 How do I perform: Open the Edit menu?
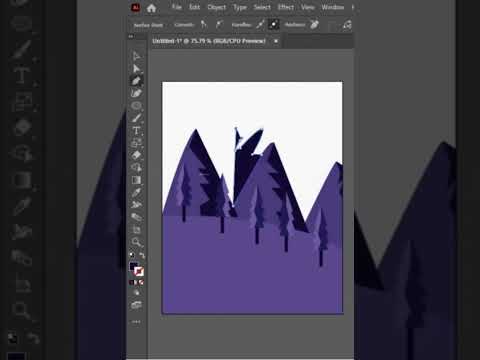[x=194, y=7]
